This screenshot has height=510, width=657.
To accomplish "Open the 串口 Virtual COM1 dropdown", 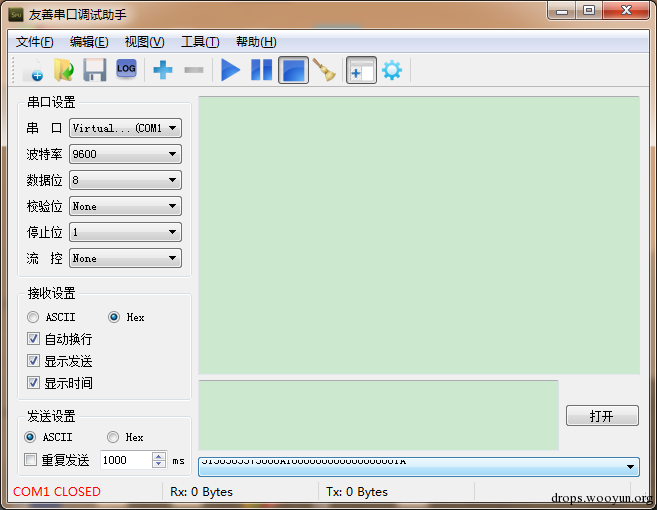I will [125, 128].
